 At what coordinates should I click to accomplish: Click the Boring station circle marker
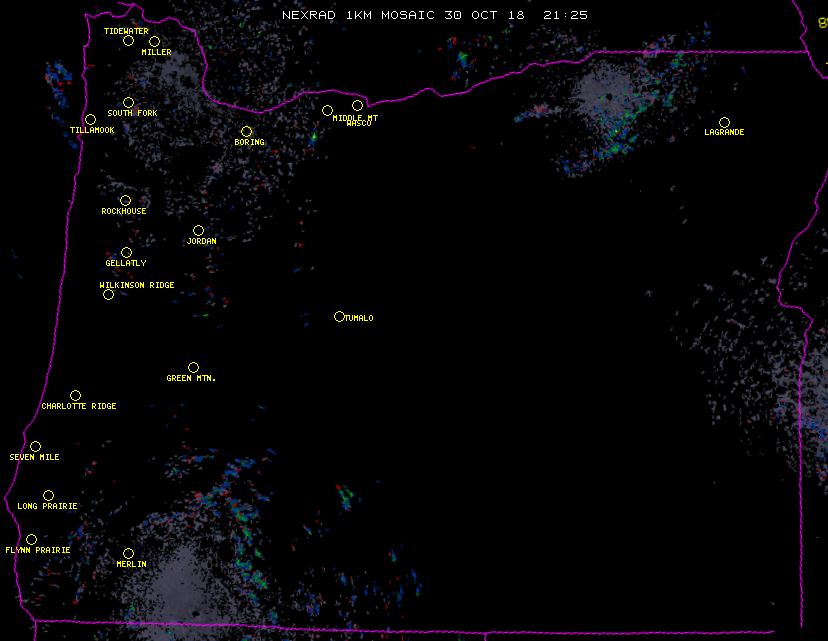point(246,131)
